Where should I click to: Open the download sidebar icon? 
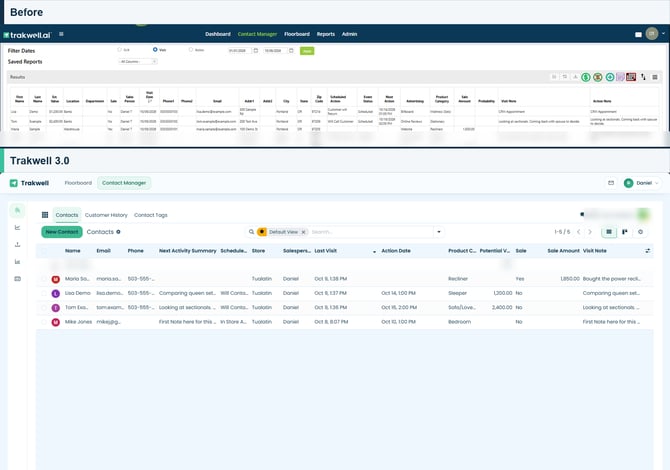tap(18, 244)
